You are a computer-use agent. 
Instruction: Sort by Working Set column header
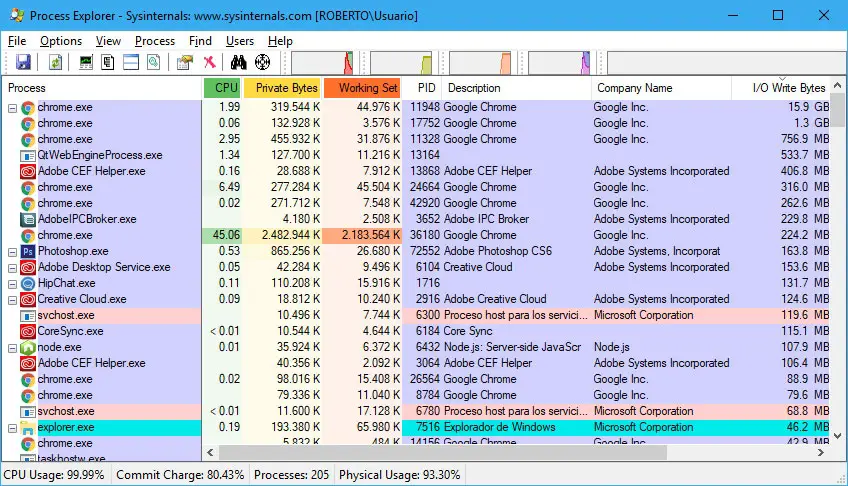click(x=362, y=88)
